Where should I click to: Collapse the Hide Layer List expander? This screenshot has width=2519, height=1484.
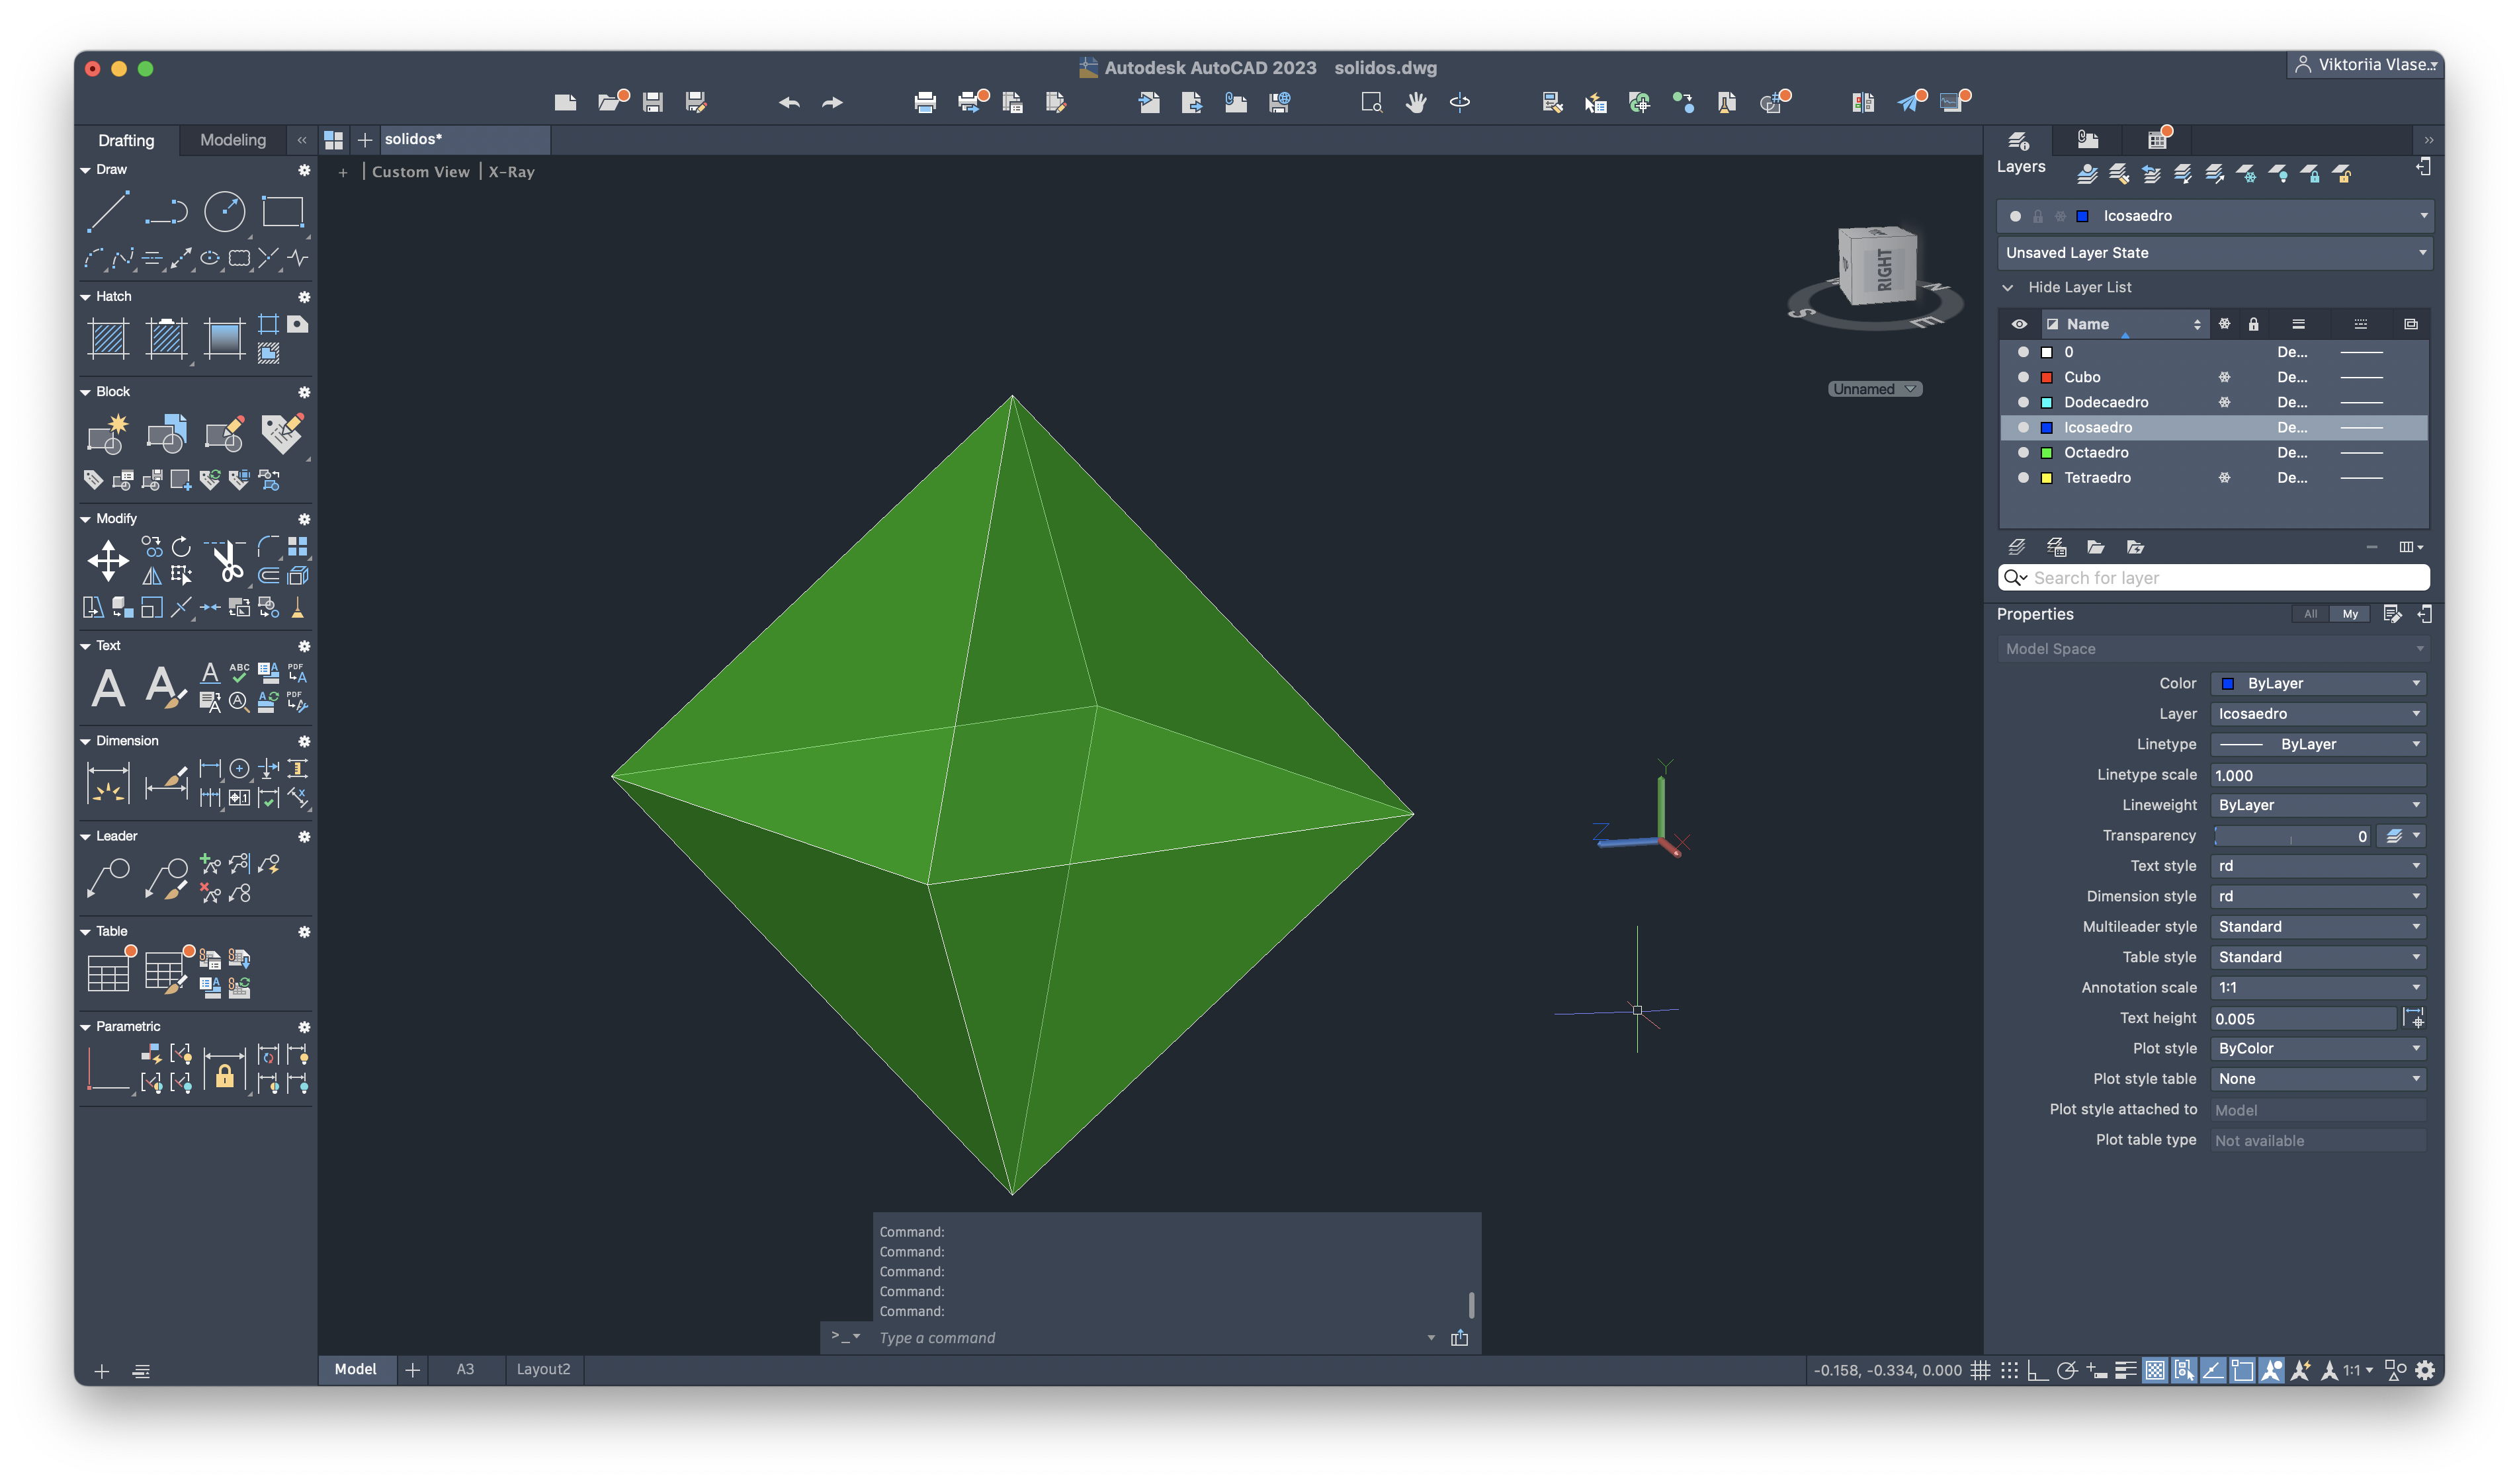(x=2007, y=287)
